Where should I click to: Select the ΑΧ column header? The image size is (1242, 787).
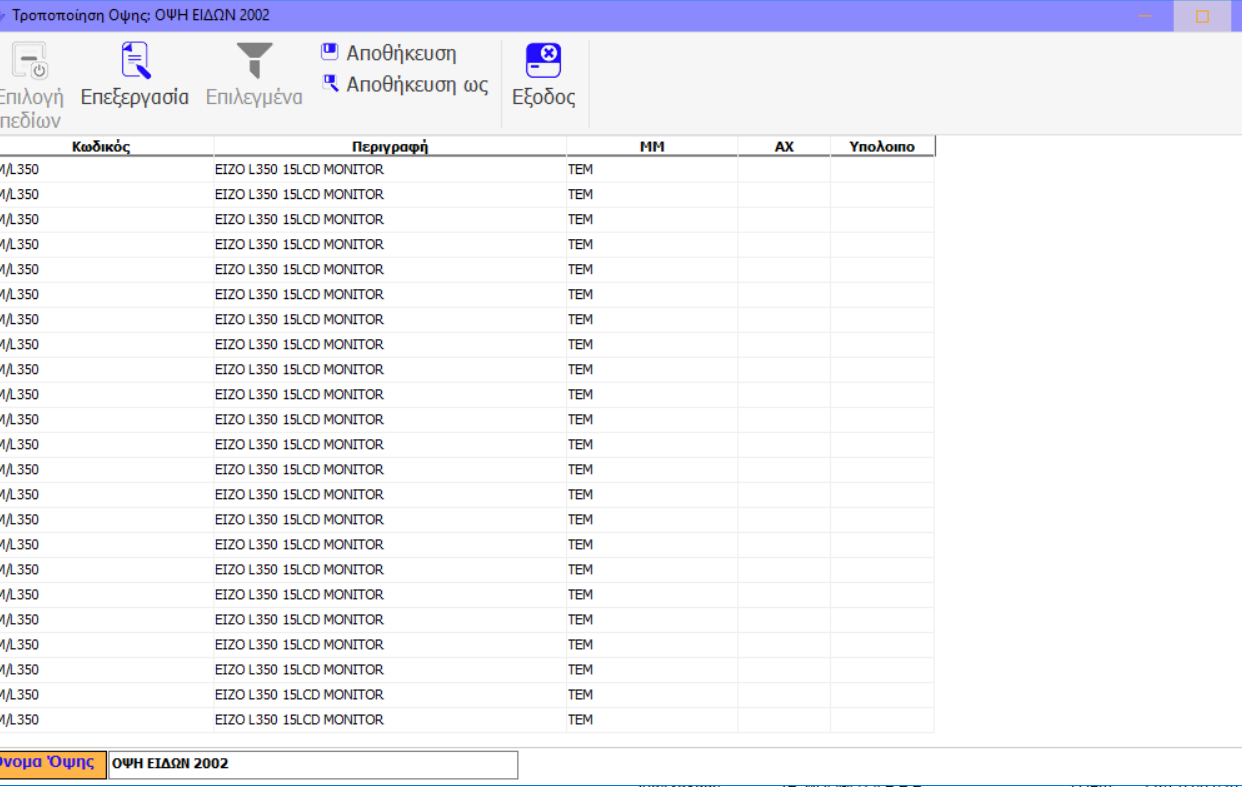[x=784, y=147]
